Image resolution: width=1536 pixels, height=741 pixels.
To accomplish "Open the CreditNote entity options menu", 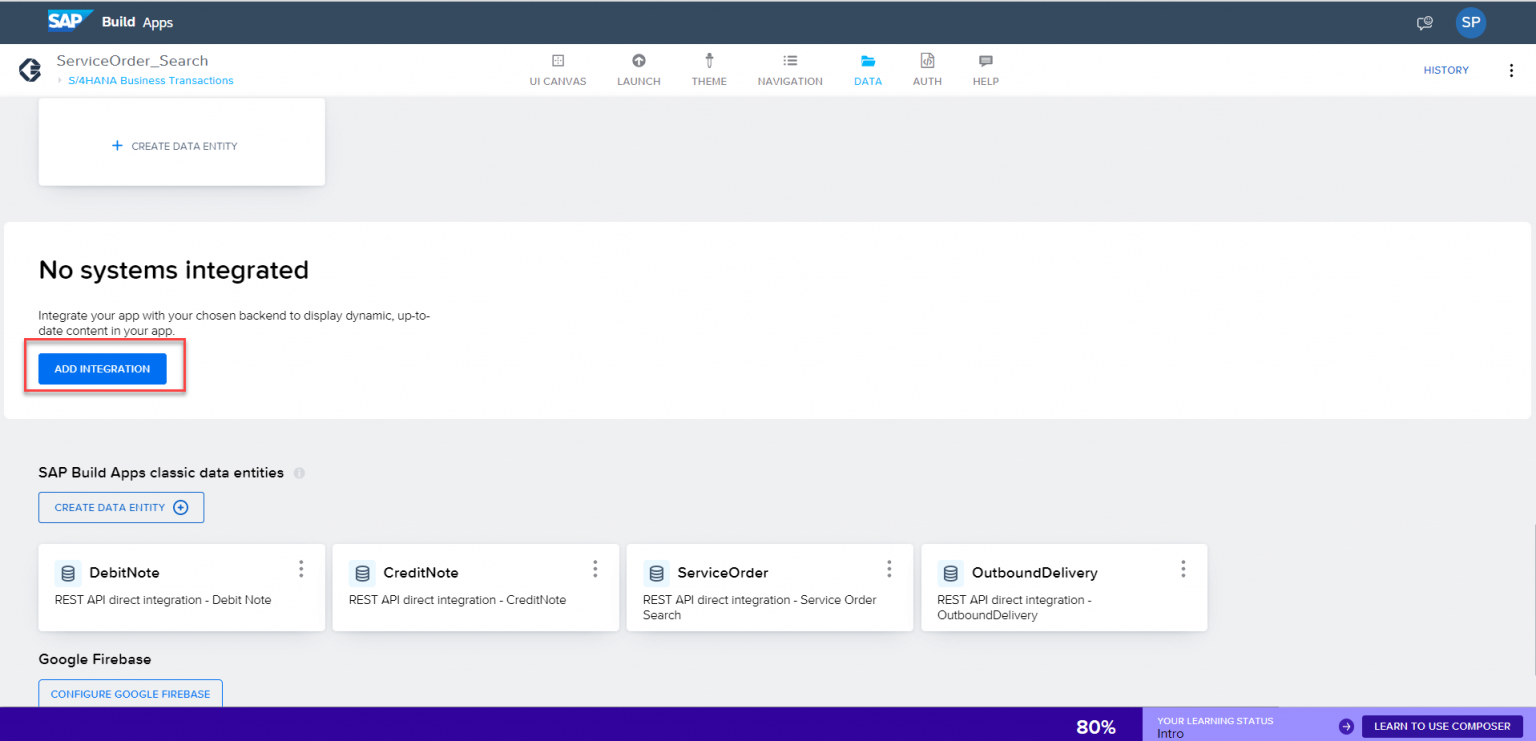I will pyautogui.click(x=595, y=568).
